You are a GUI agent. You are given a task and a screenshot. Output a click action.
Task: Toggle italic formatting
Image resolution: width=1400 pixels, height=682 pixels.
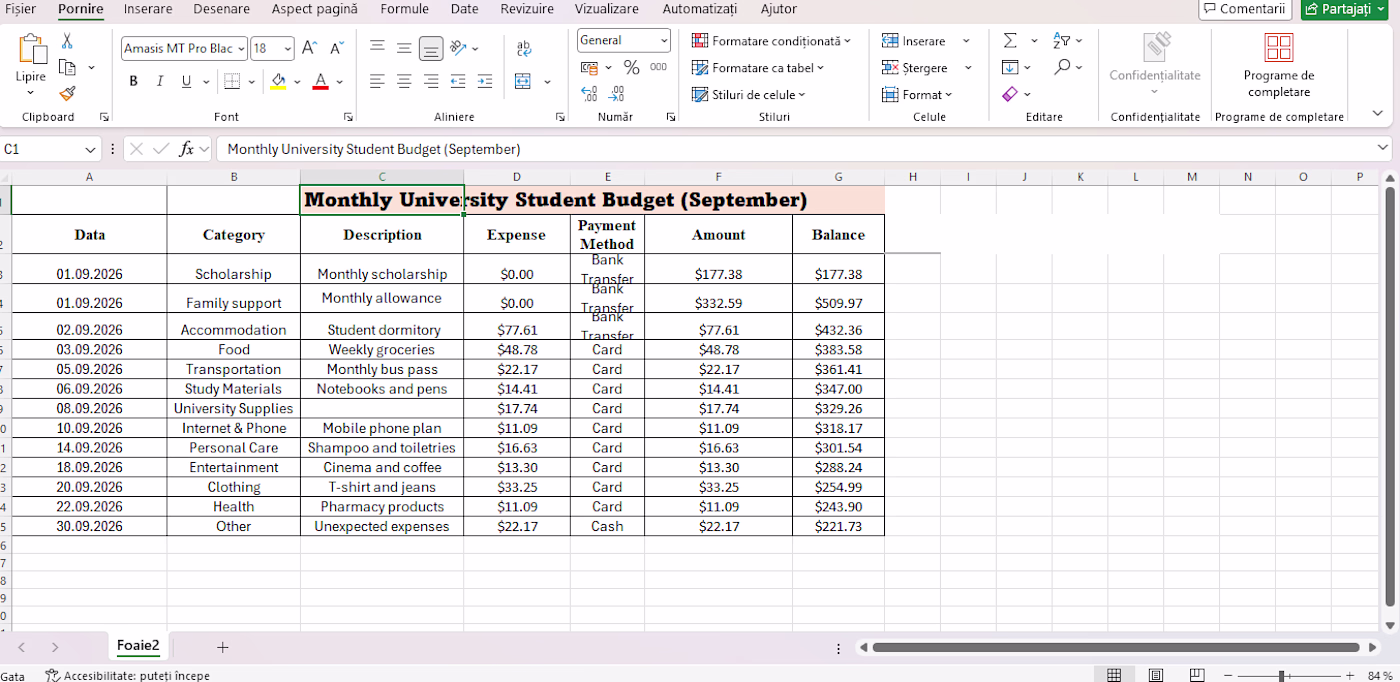click(159, 82)
